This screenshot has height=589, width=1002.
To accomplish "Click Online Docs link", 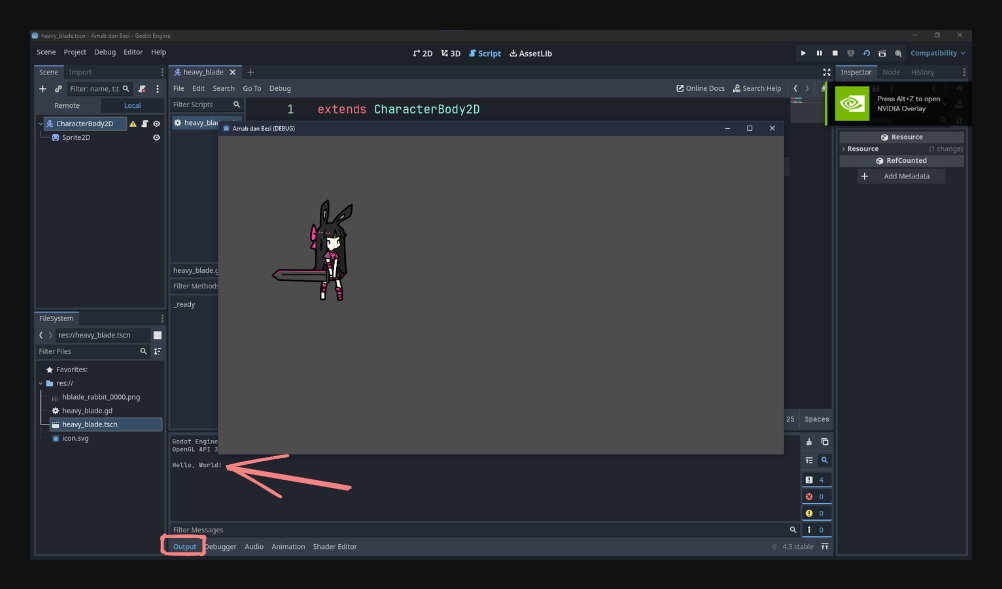I will tap(700, 89).
